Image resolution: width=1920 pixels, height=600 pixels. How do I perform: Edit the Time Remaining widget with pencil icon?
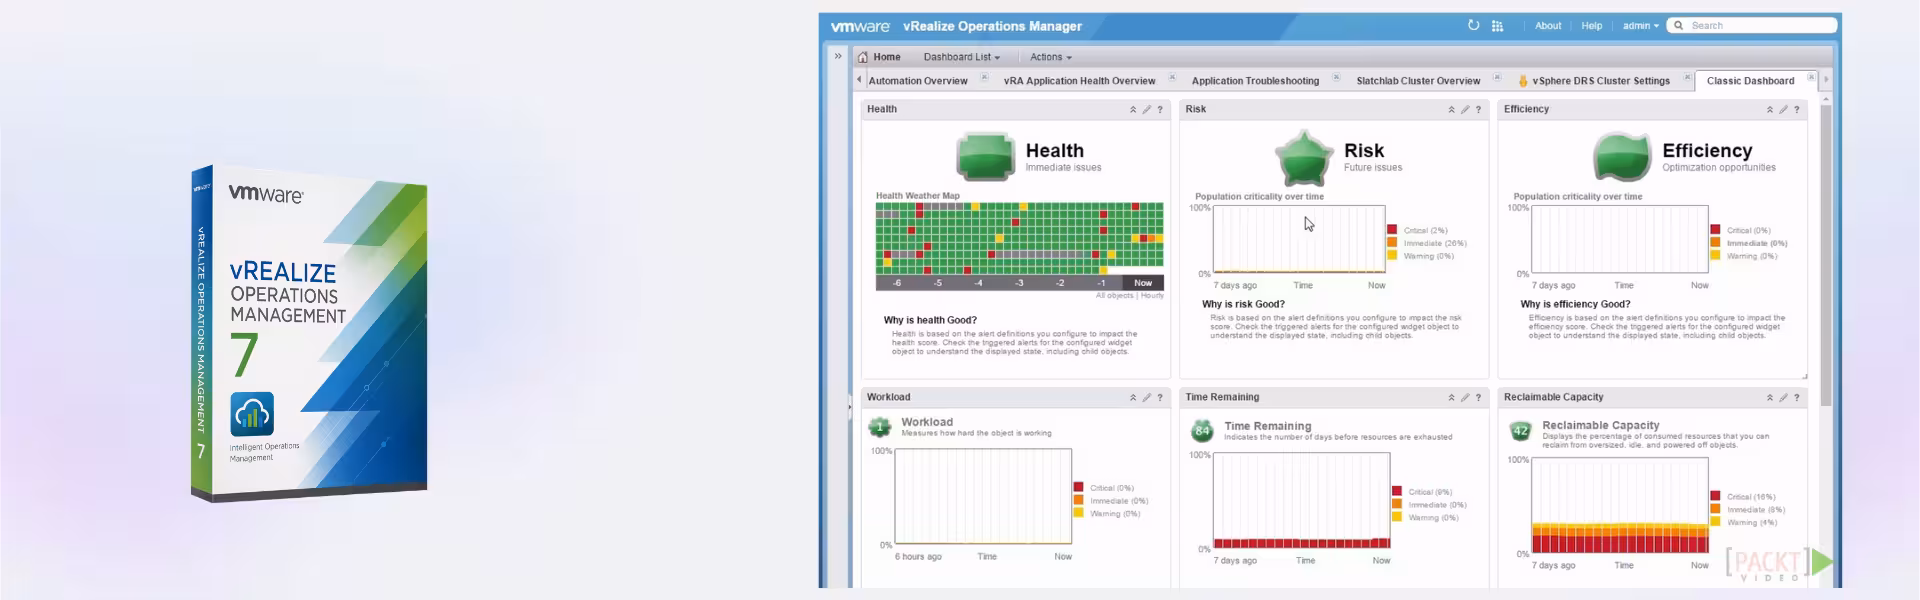[1465, 398]
